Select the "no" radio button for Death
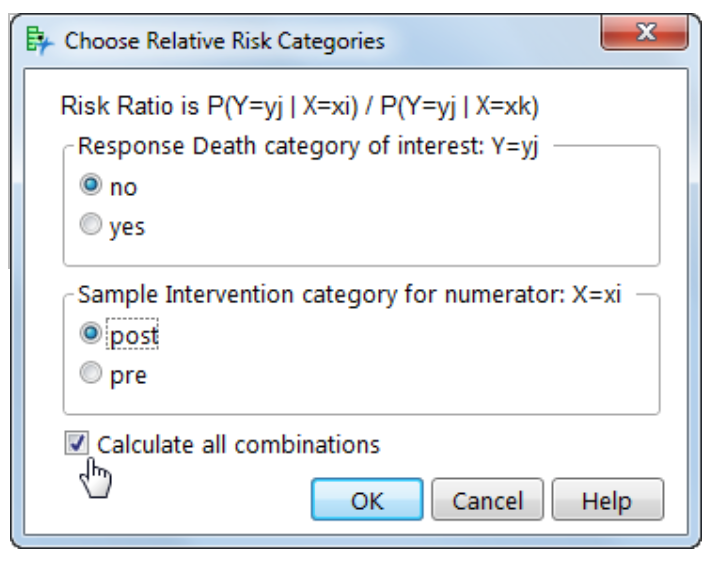This screenshot has height=562, width=722. [91, 185]
